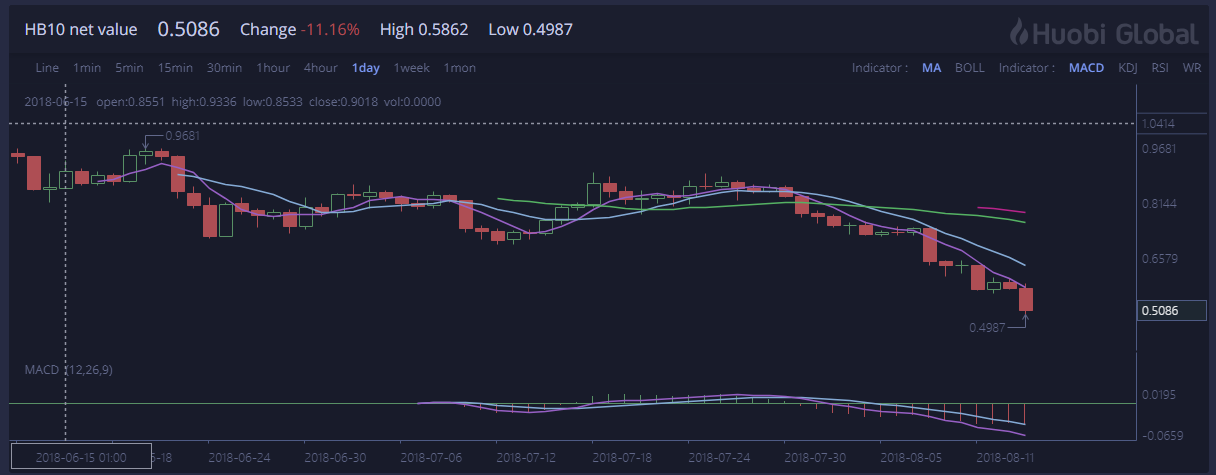Click the 0.5086 current price label
Viewport: 1216px width, 475px height.
1162,311
